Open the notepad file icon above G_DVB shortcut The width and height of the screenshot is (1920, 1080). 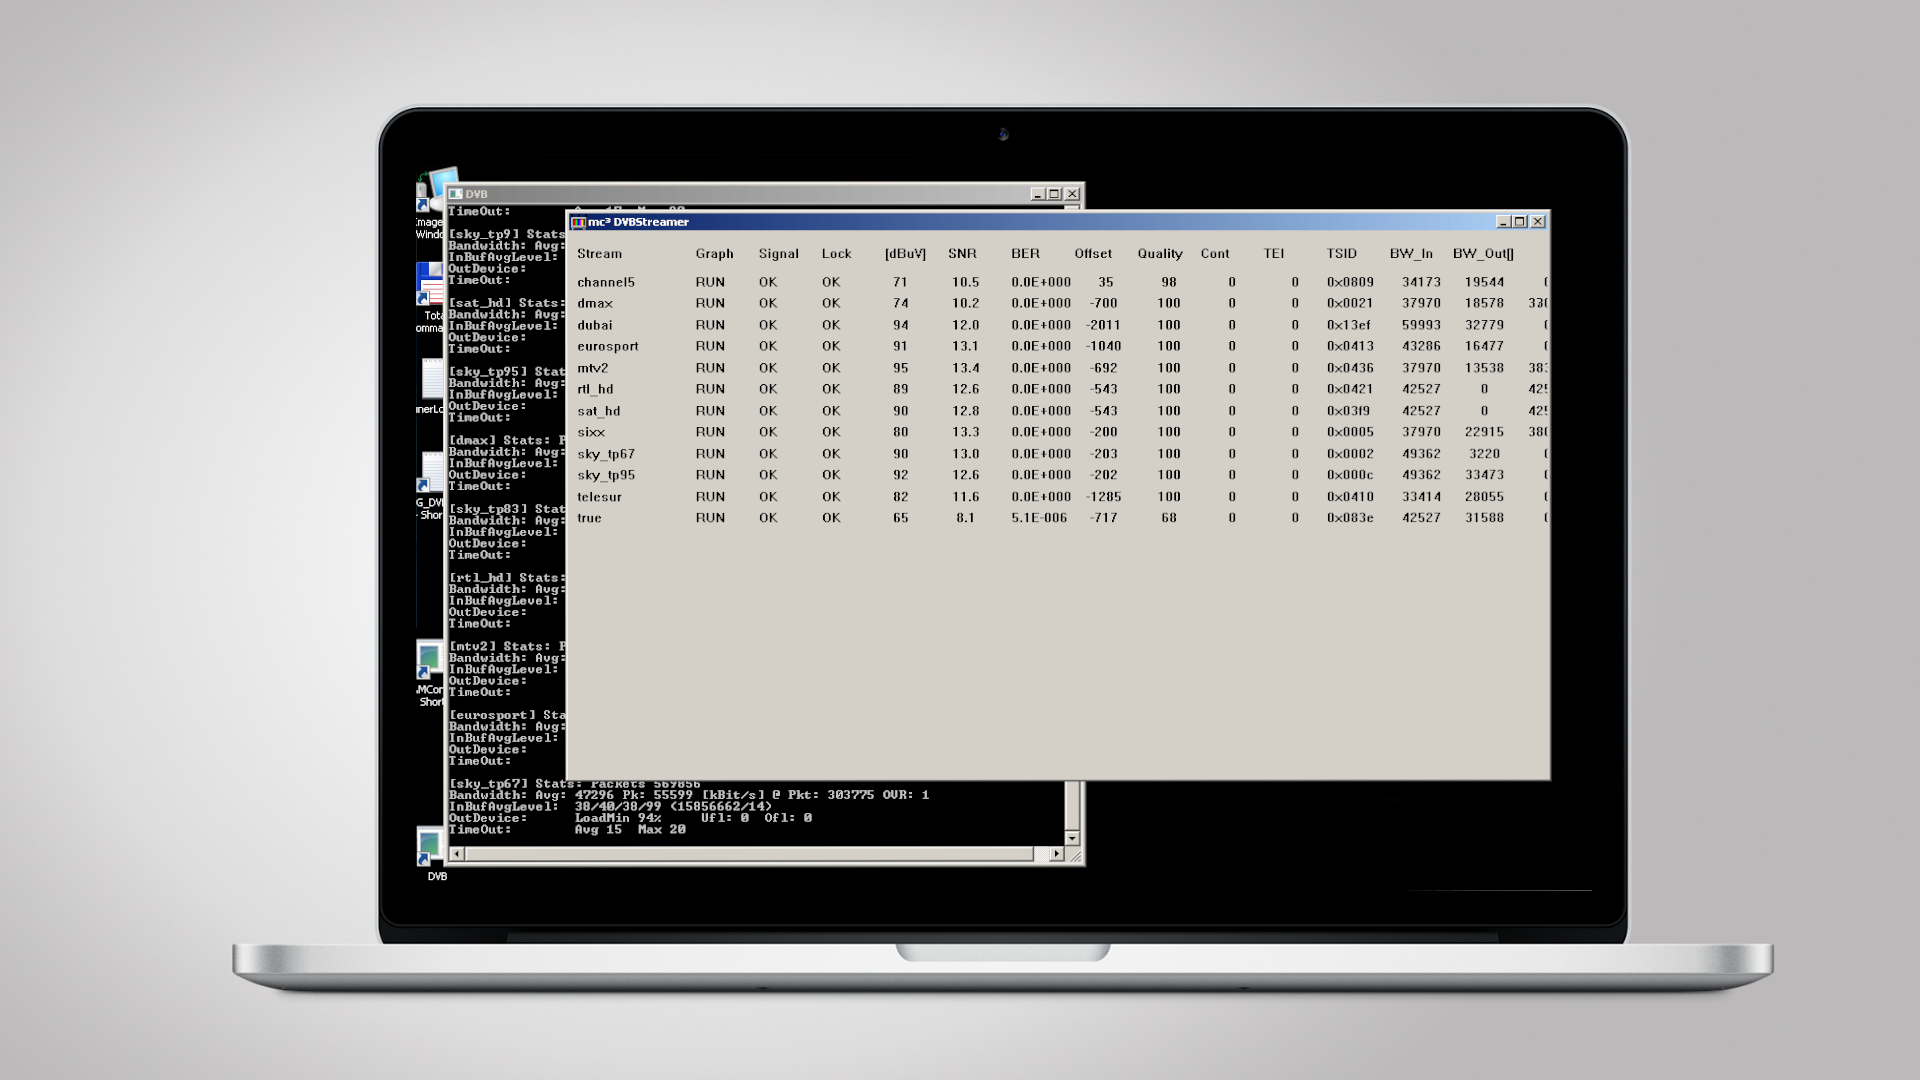tap(431, 470)
